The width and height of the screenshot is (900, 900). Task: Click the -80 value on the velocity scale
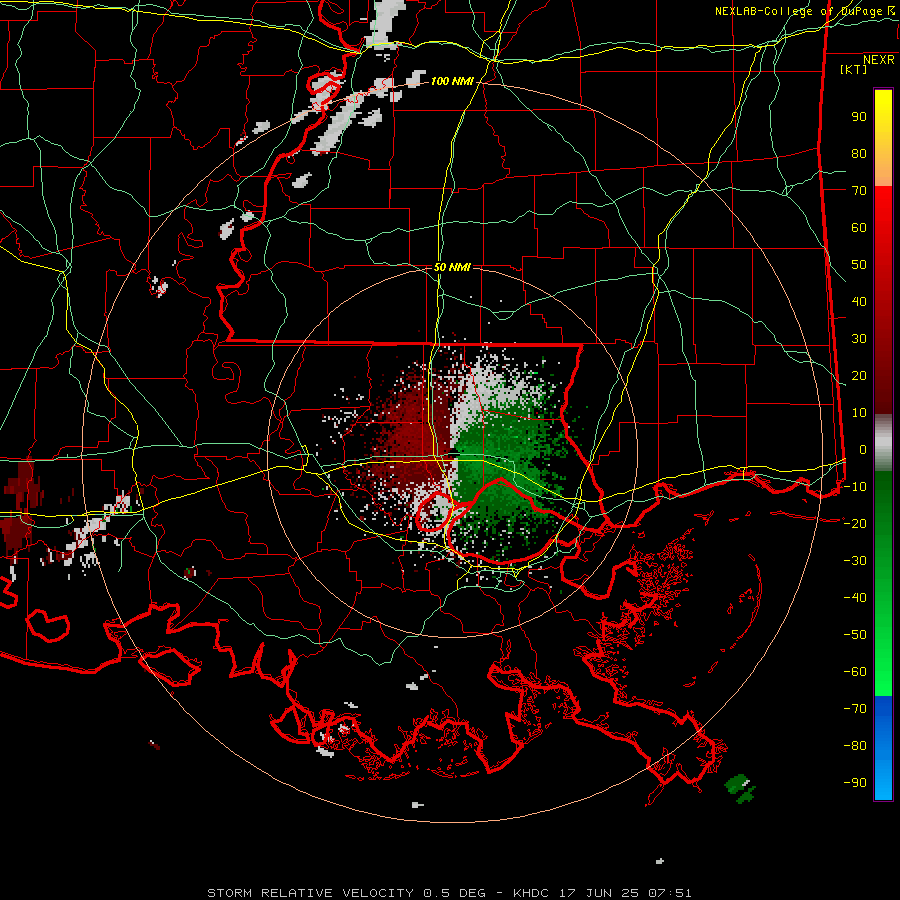tap(855, 746)
